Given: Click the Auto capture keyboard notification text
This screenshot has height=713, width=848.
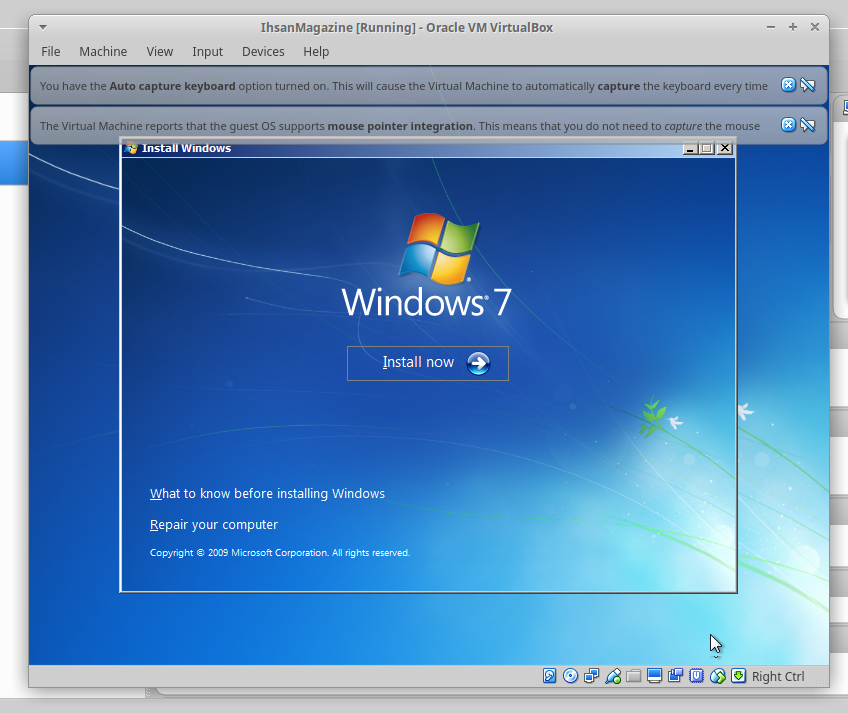Looking at the screenshot, I should click(x=403, y=86).
